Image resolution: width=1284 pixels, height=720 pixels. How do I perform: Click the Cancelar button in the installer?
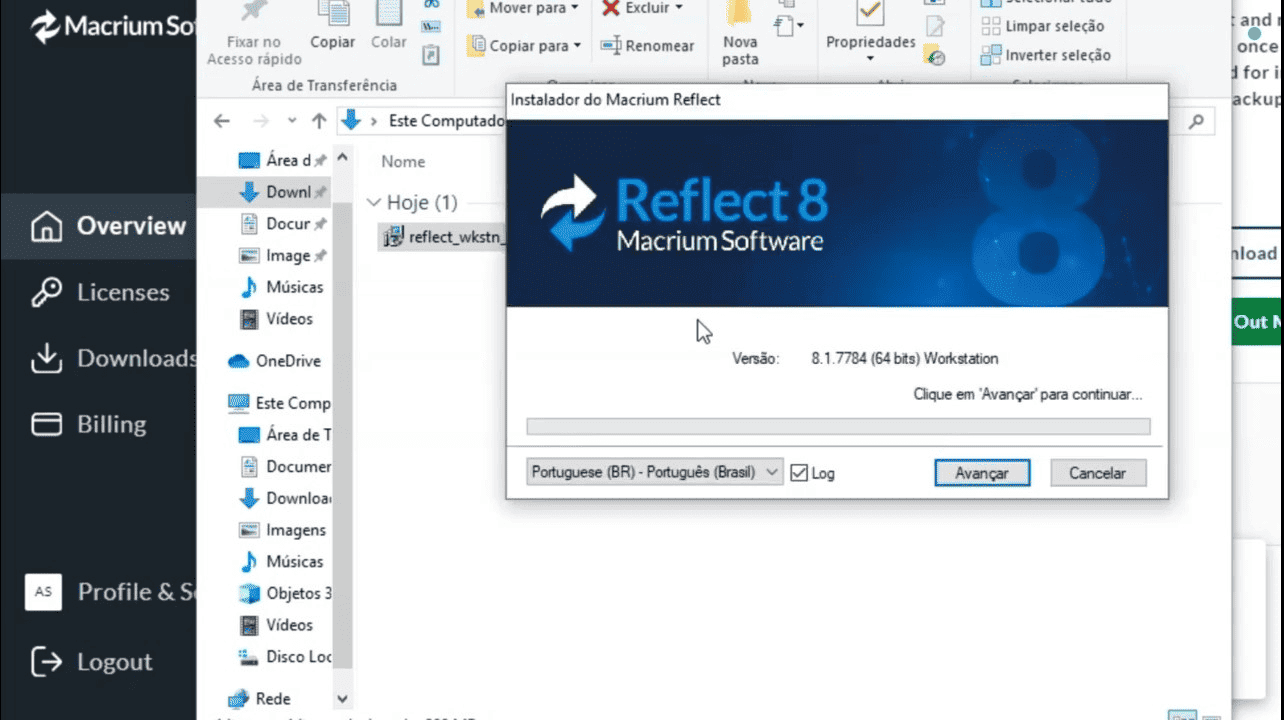1097,473
